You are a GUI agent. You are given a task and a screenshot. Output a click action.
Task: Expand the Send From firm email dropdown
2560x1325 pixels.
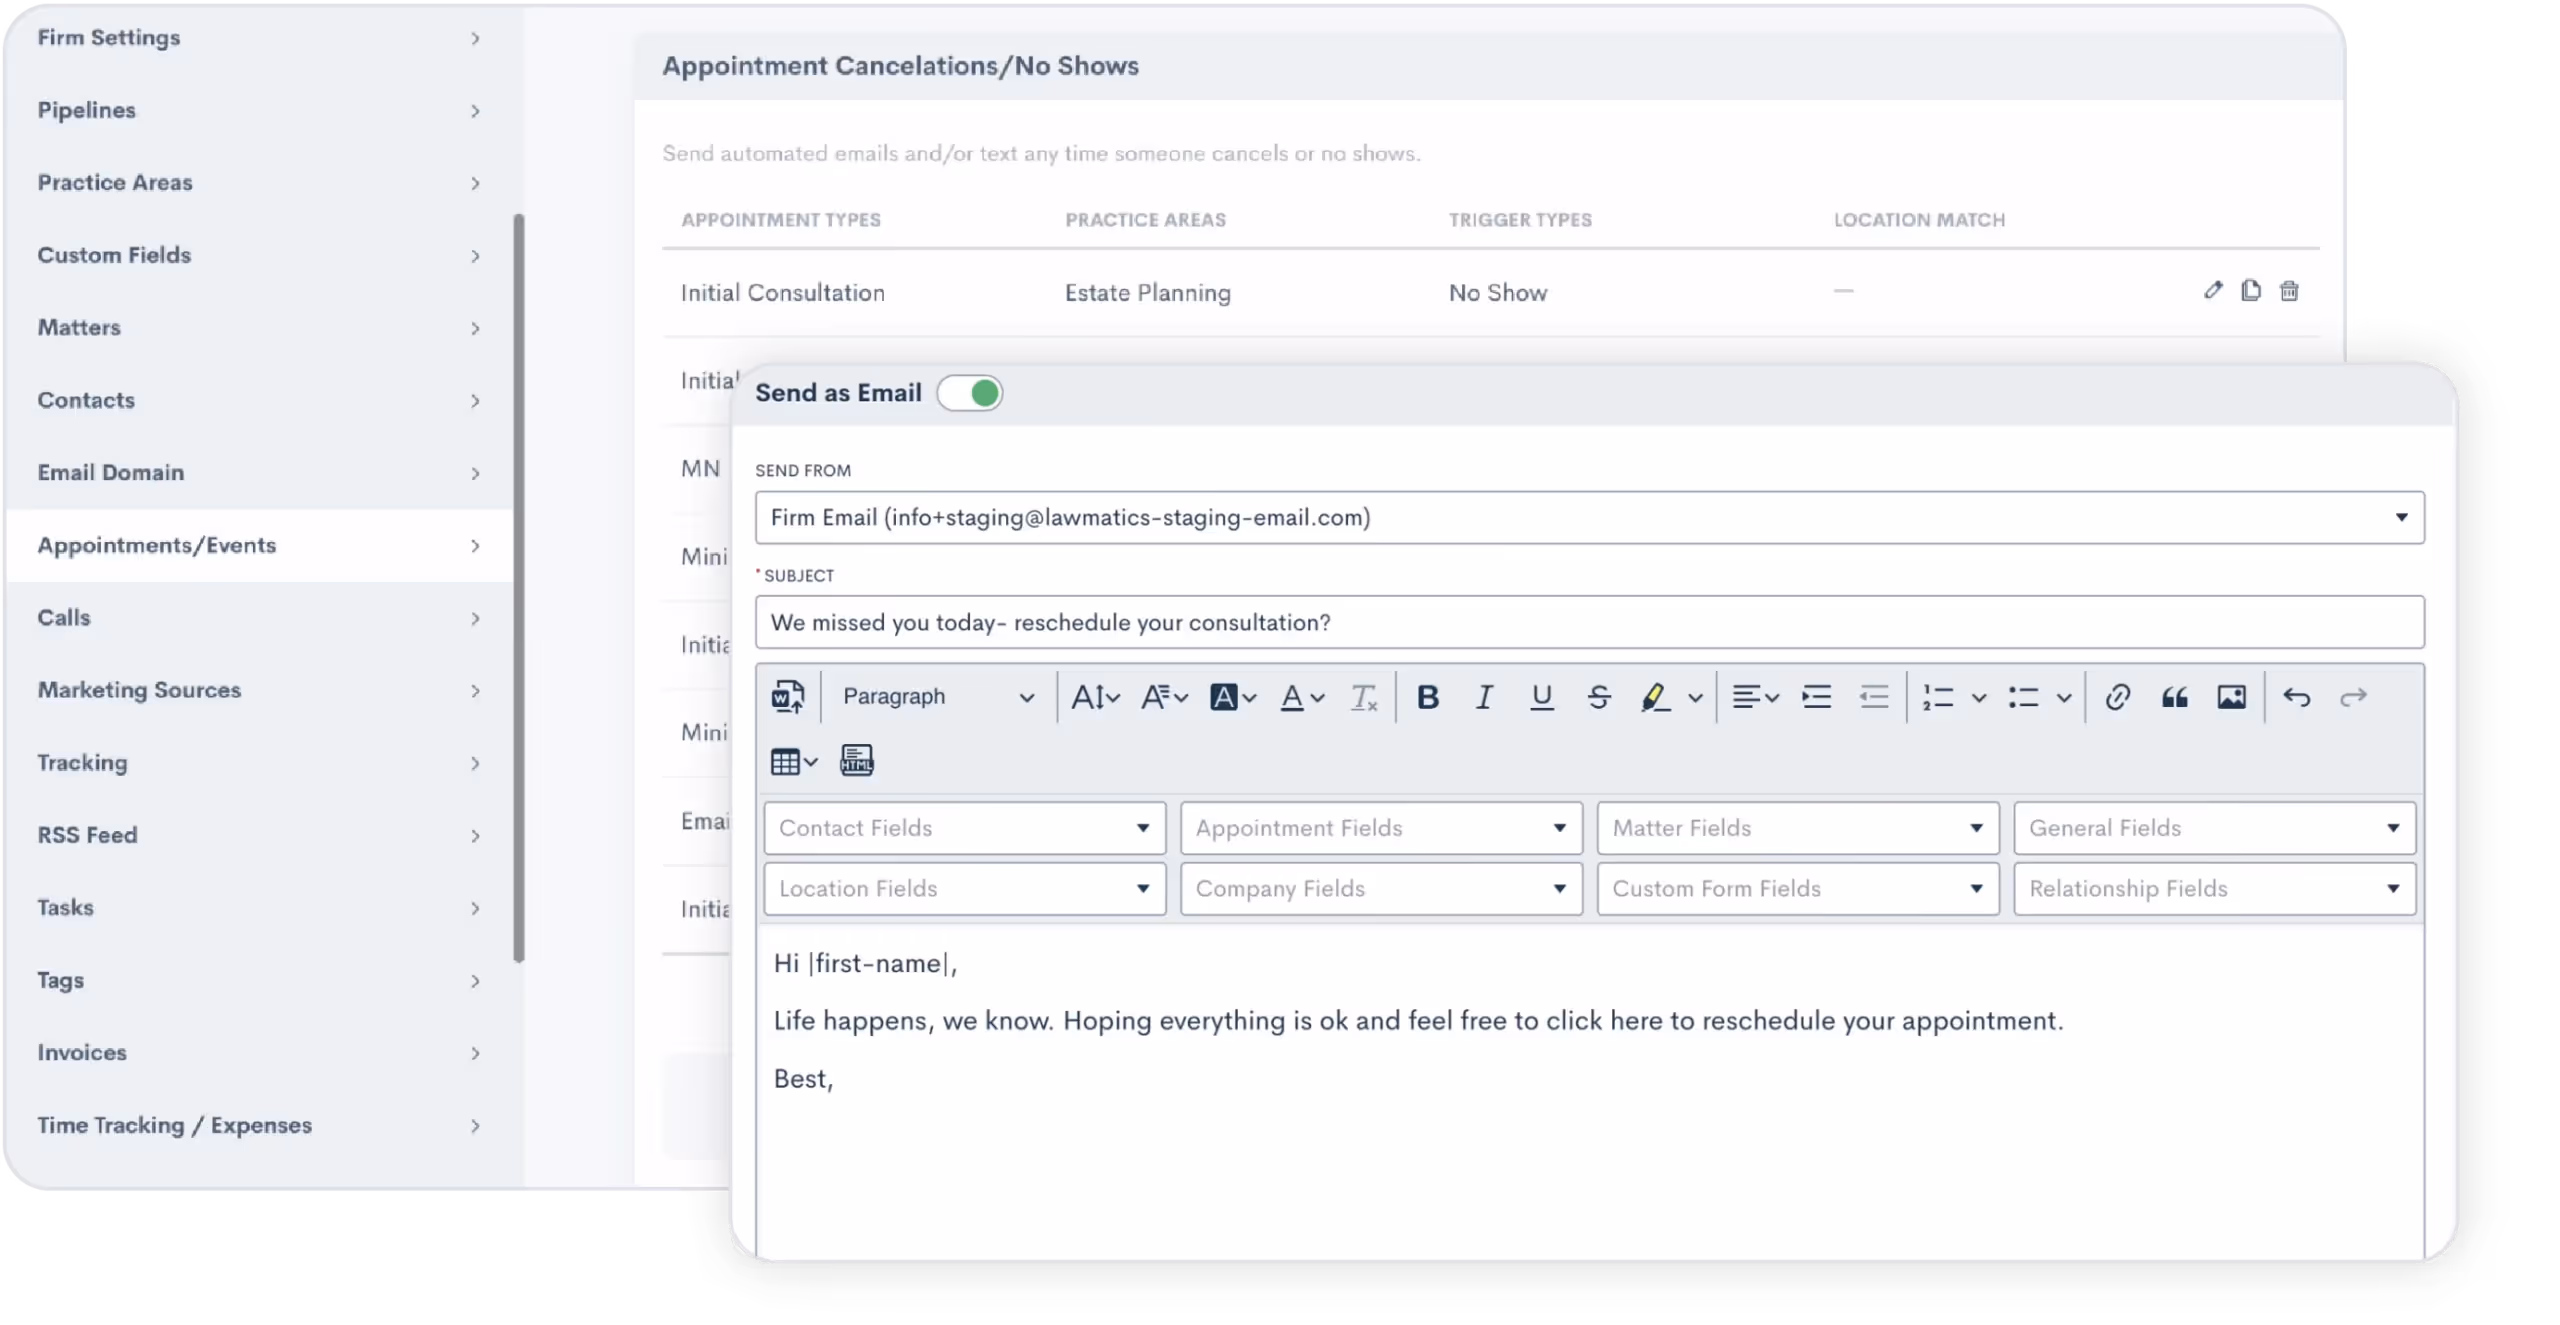1589,518
